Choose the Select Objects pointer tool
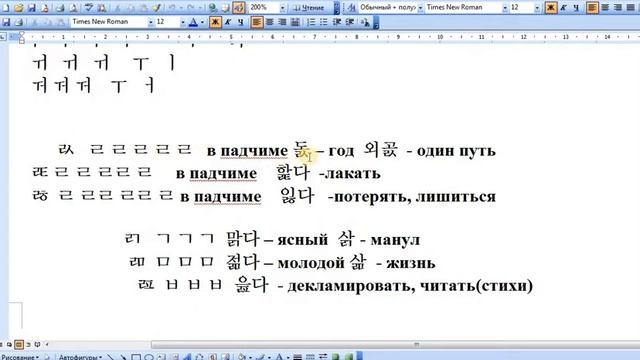This screenshot has height=360, width=640. point(47,357)
